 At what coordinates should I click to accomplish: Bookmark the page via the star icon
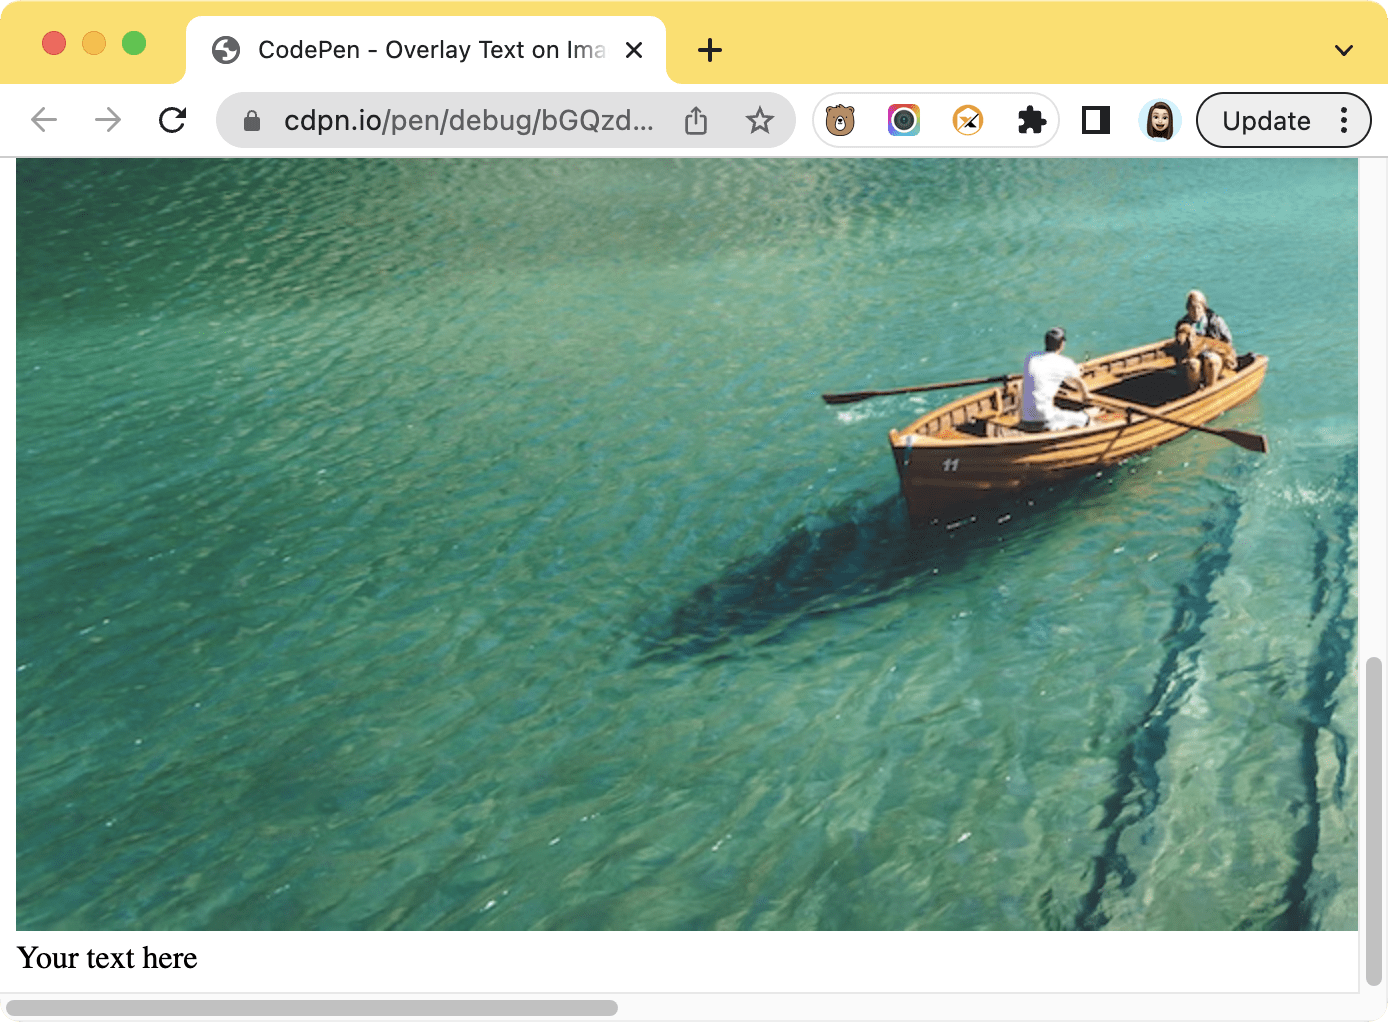pos(760,120)
